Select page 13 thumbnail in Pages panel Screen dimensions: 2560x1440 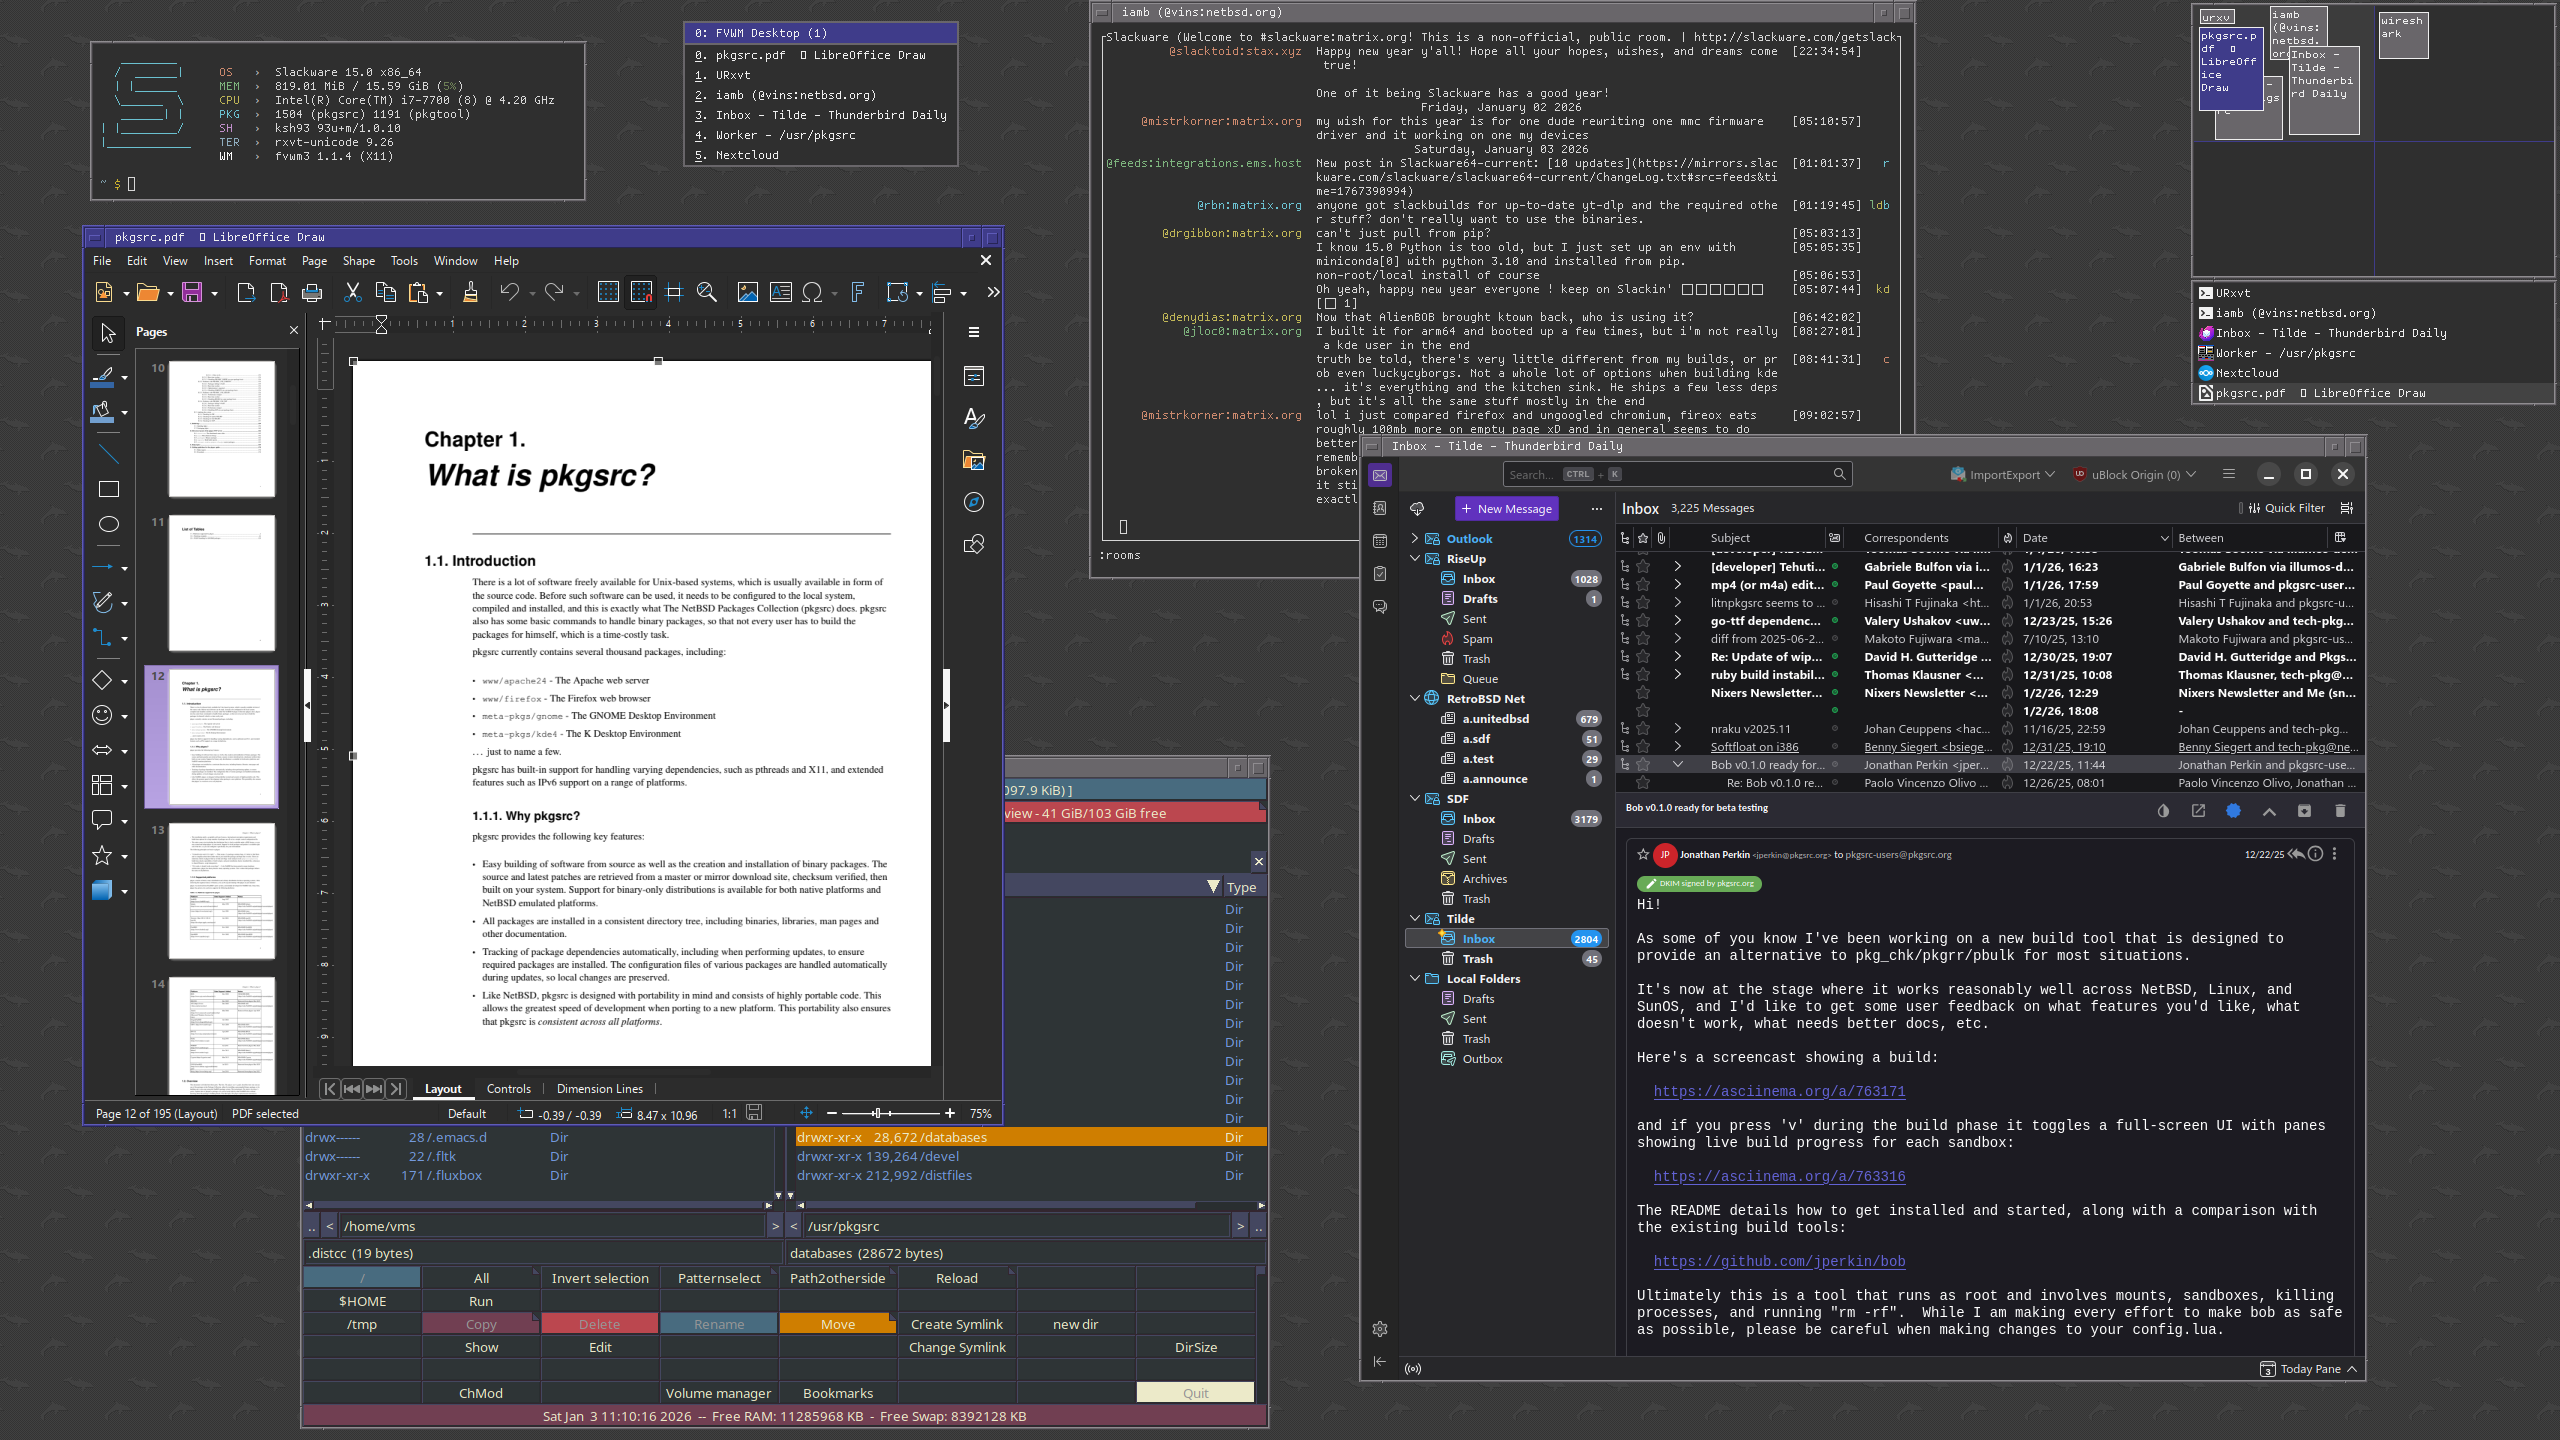tap(221, 890)
